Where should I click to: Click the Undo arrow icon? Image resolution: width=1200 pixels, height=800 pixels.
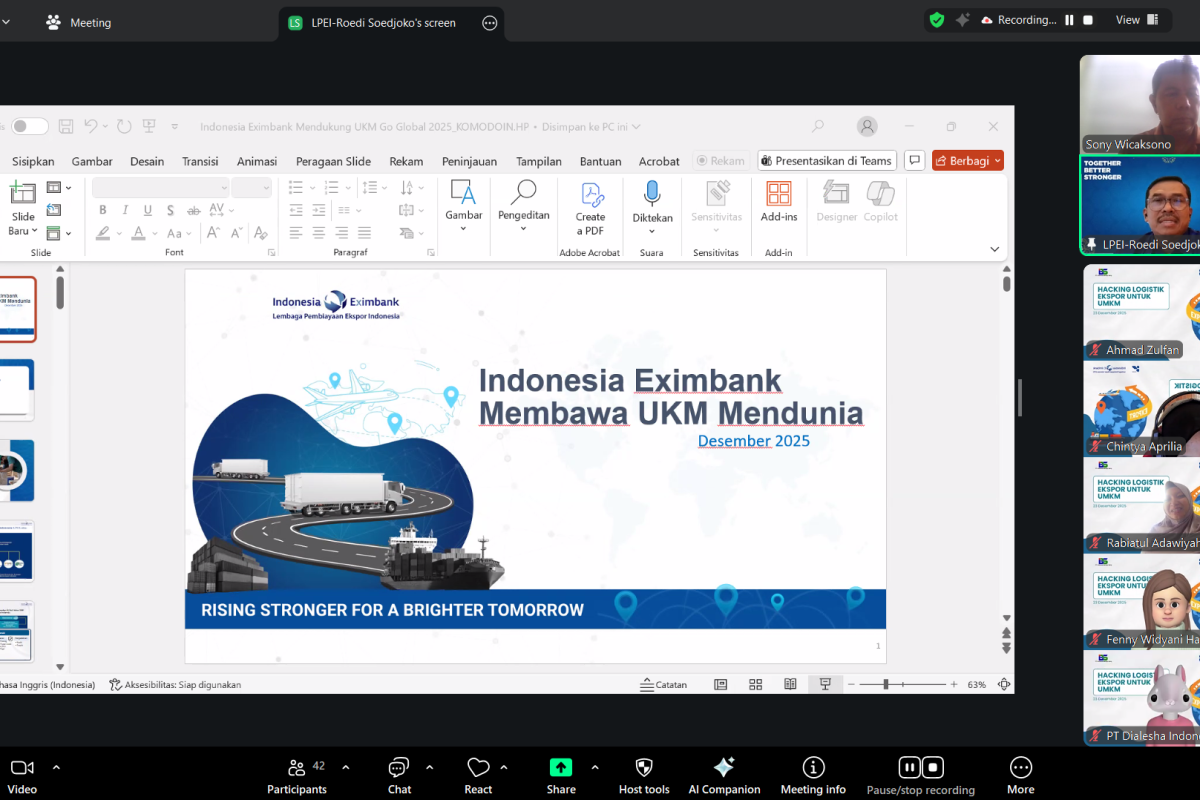[x=91, y=126]
